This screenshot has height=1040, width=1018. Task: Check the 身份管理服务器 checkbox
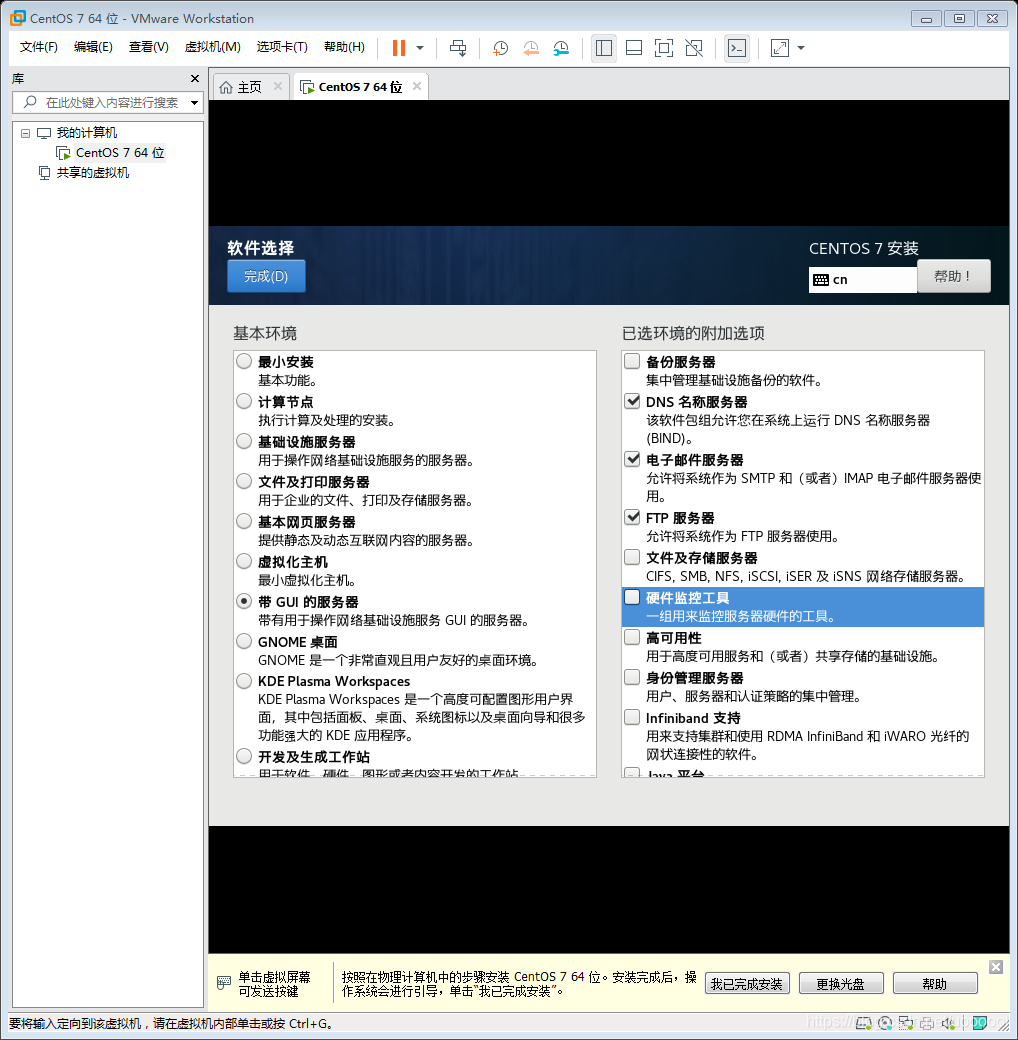click(632, 677)
